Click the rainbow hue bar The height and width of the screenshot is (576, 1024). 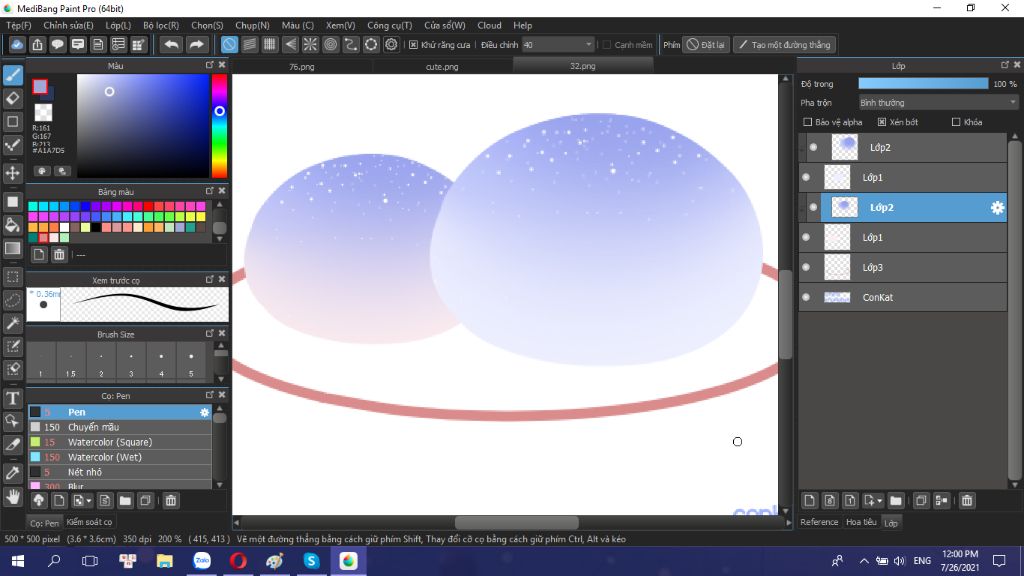point(219,125)
